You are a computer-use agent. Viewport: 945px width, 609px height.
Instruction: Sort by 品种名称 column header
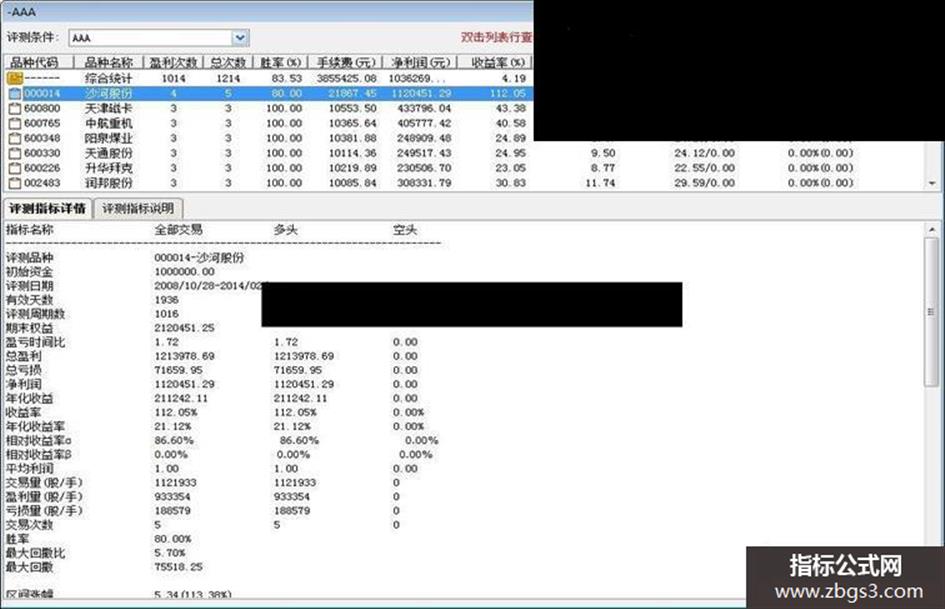click(108, 62)
